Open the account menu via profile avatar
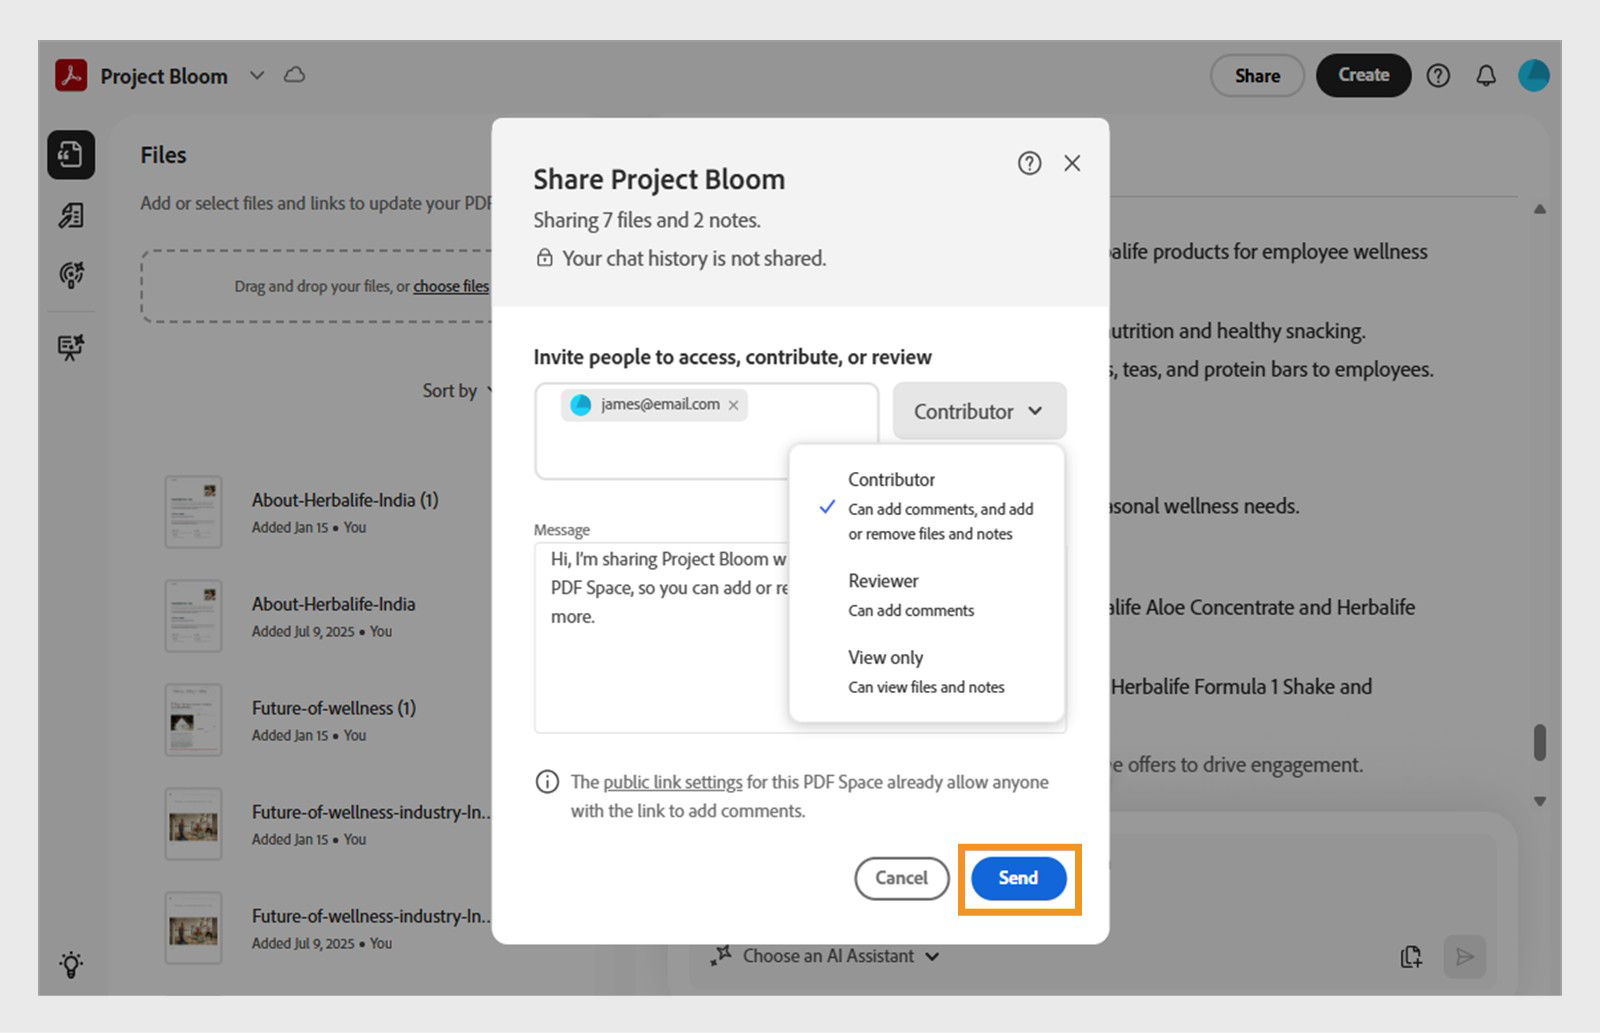Viewport: 1600px width, 1033px height. point(1534,74)
